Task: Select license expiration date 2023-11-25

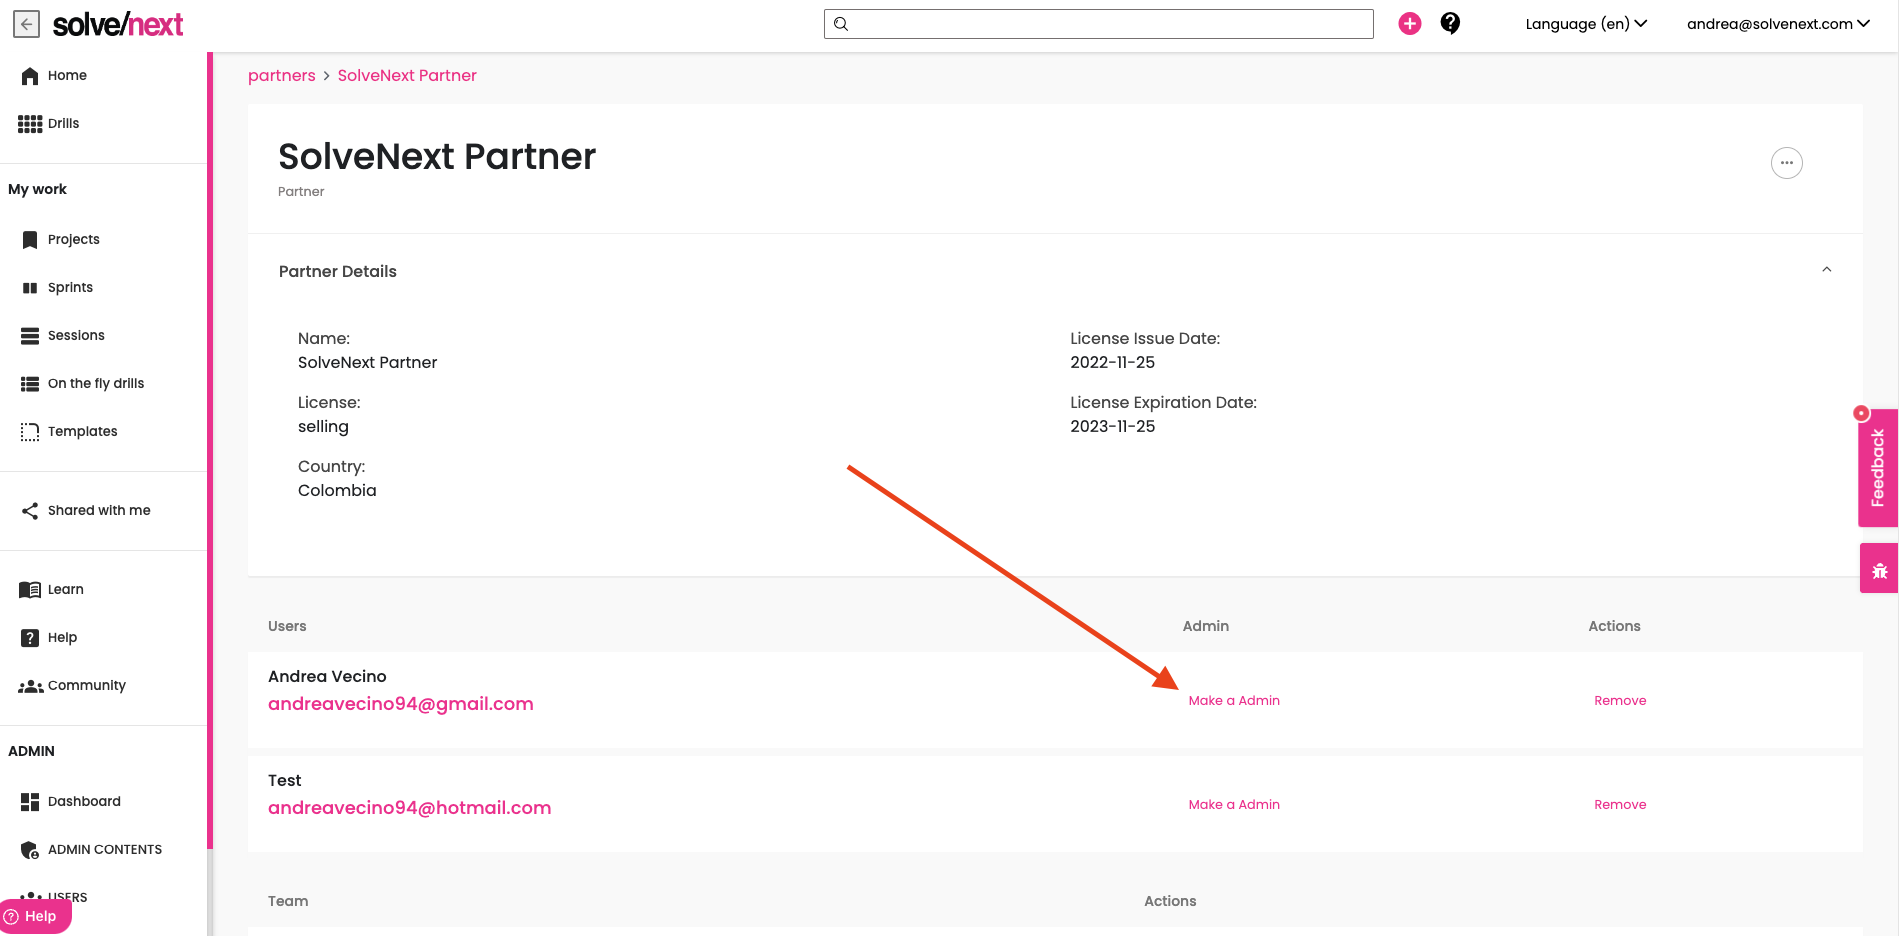Action: pos(1112,427)
